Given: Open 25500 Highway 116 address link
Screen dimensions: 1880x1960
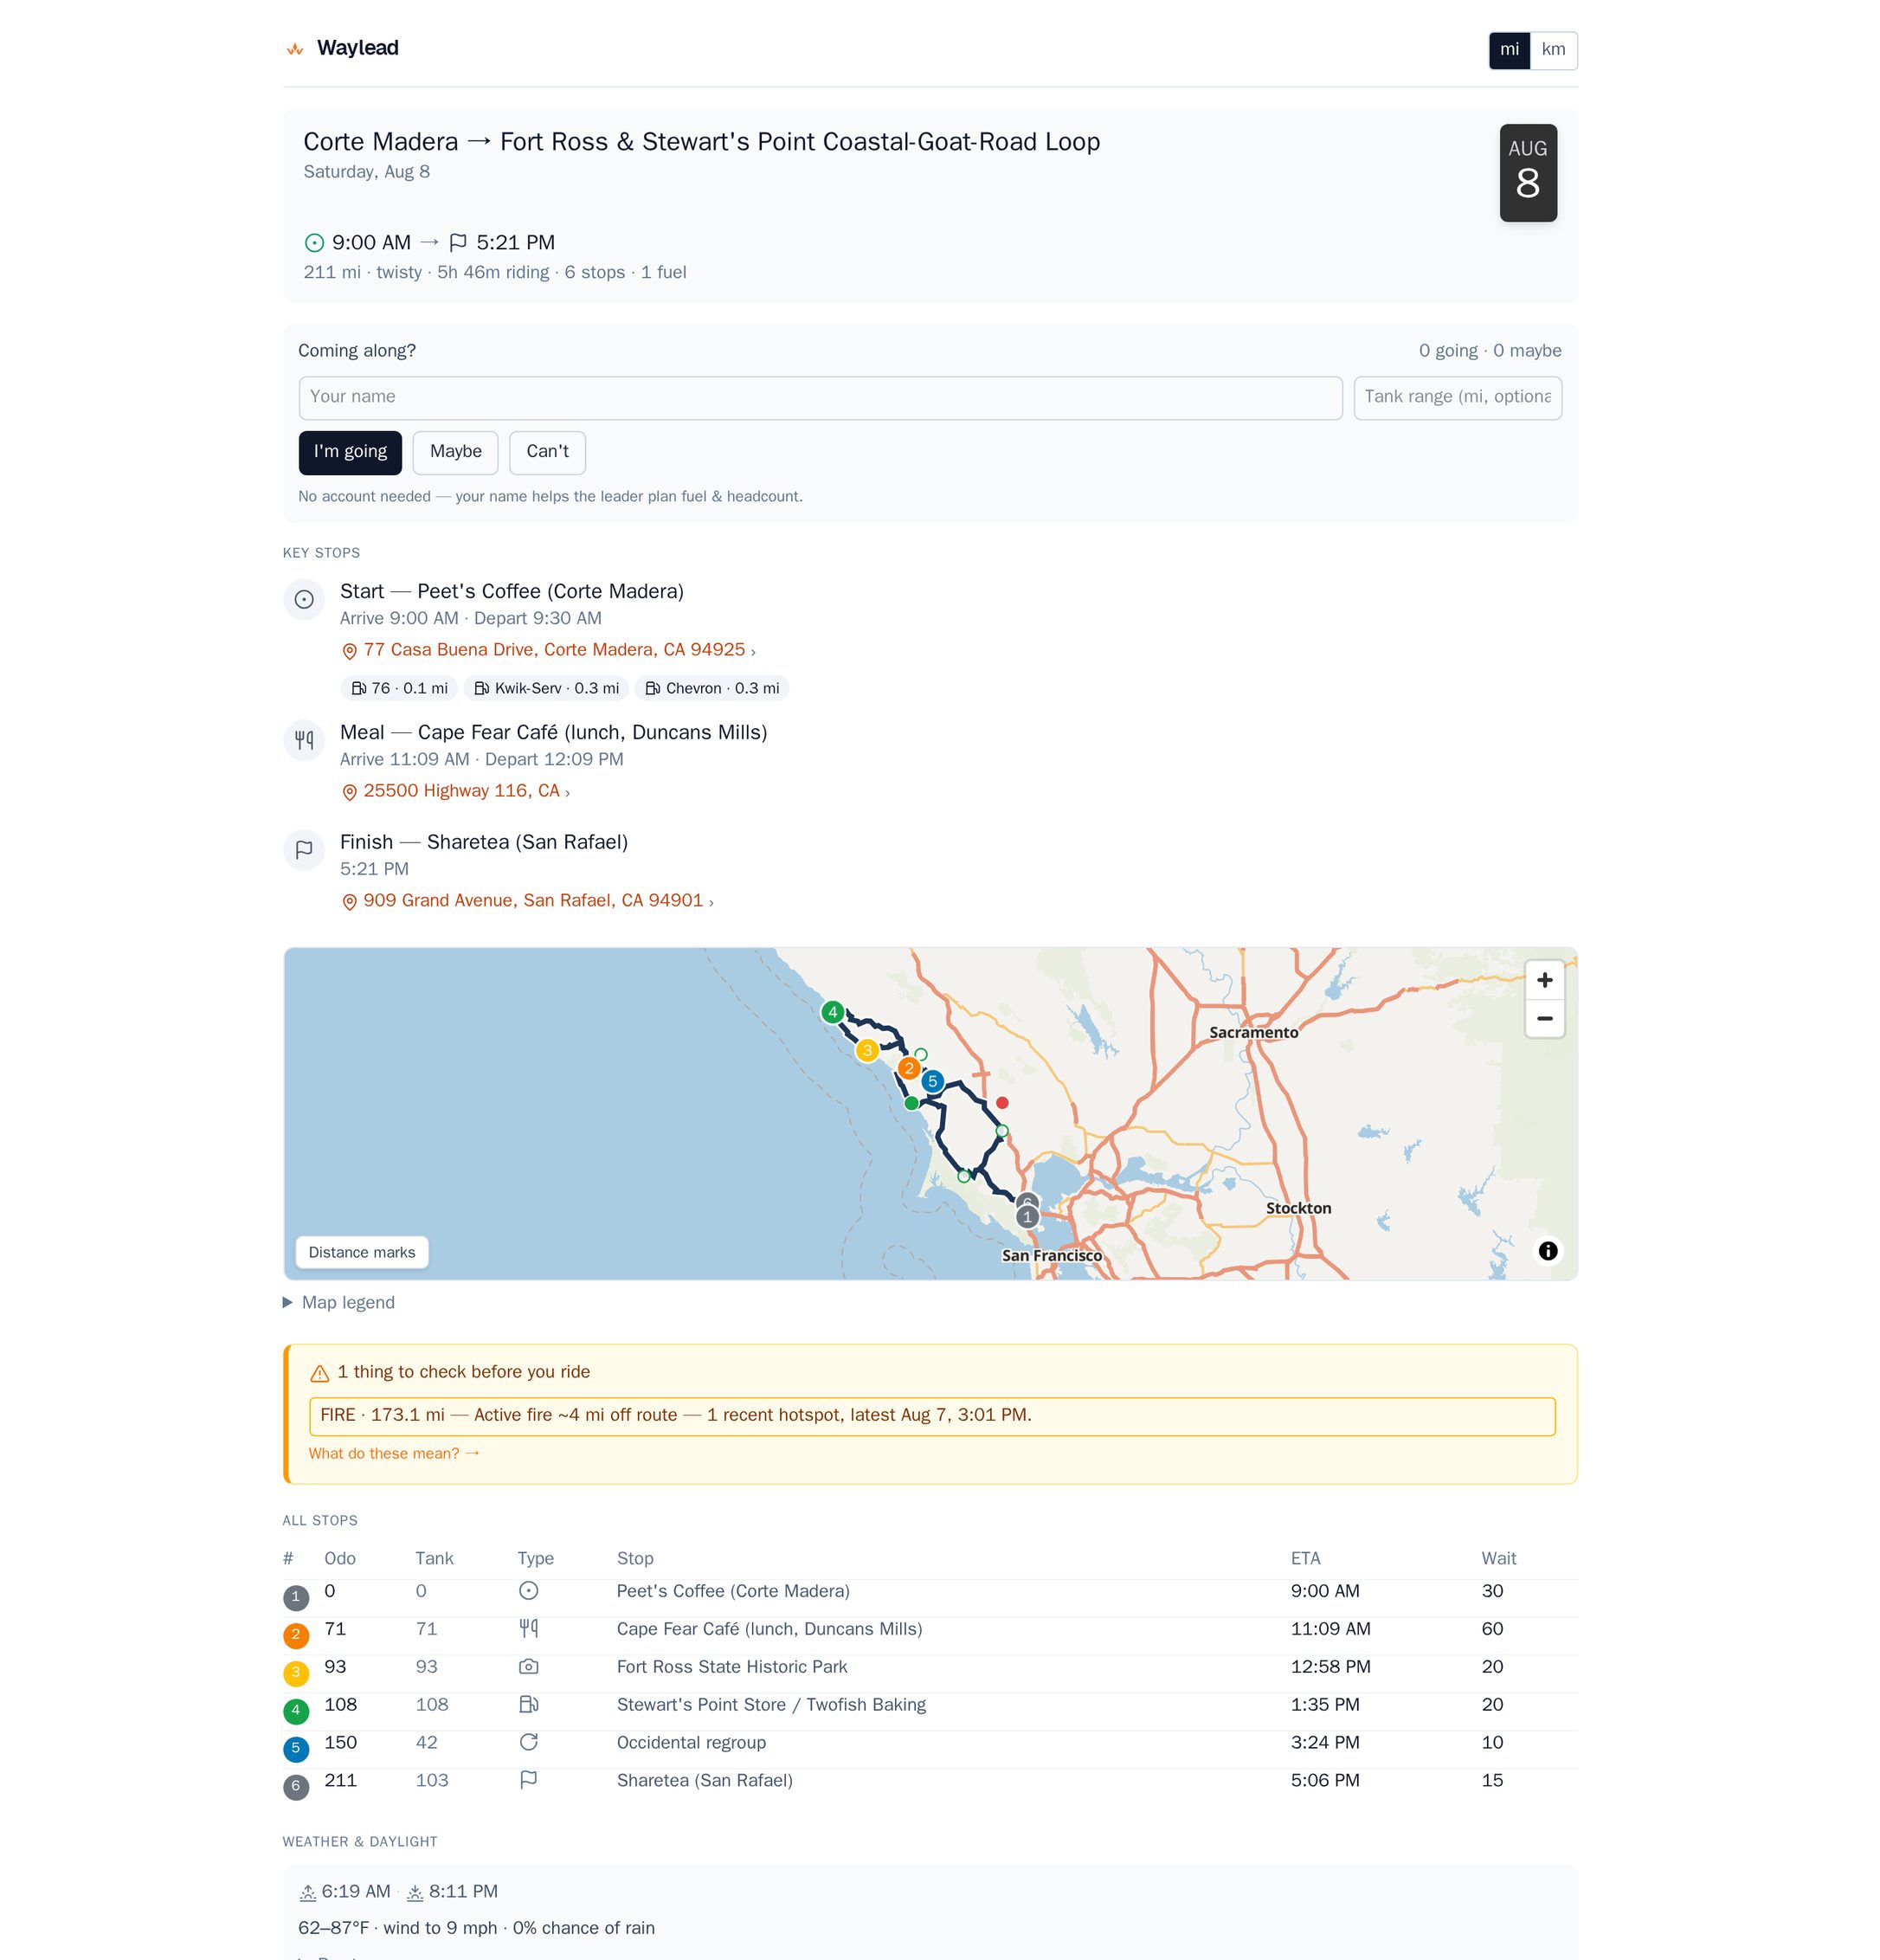Looking at the screenshot, I should 460,791.
